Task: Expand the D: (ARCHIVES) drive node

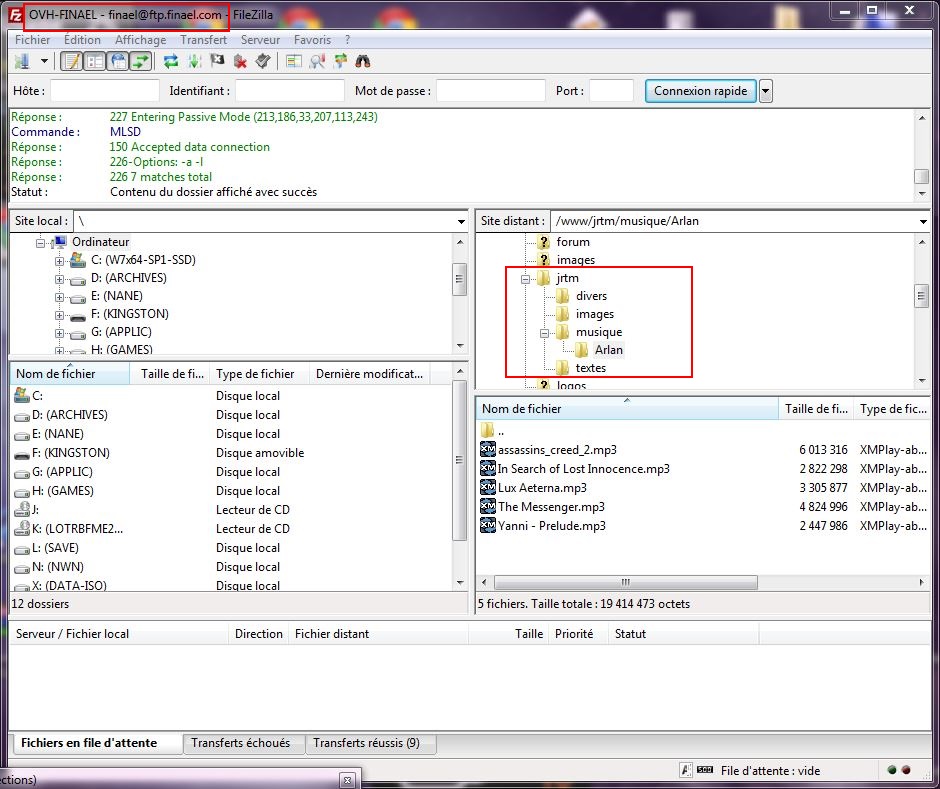Action: (60, 278)
